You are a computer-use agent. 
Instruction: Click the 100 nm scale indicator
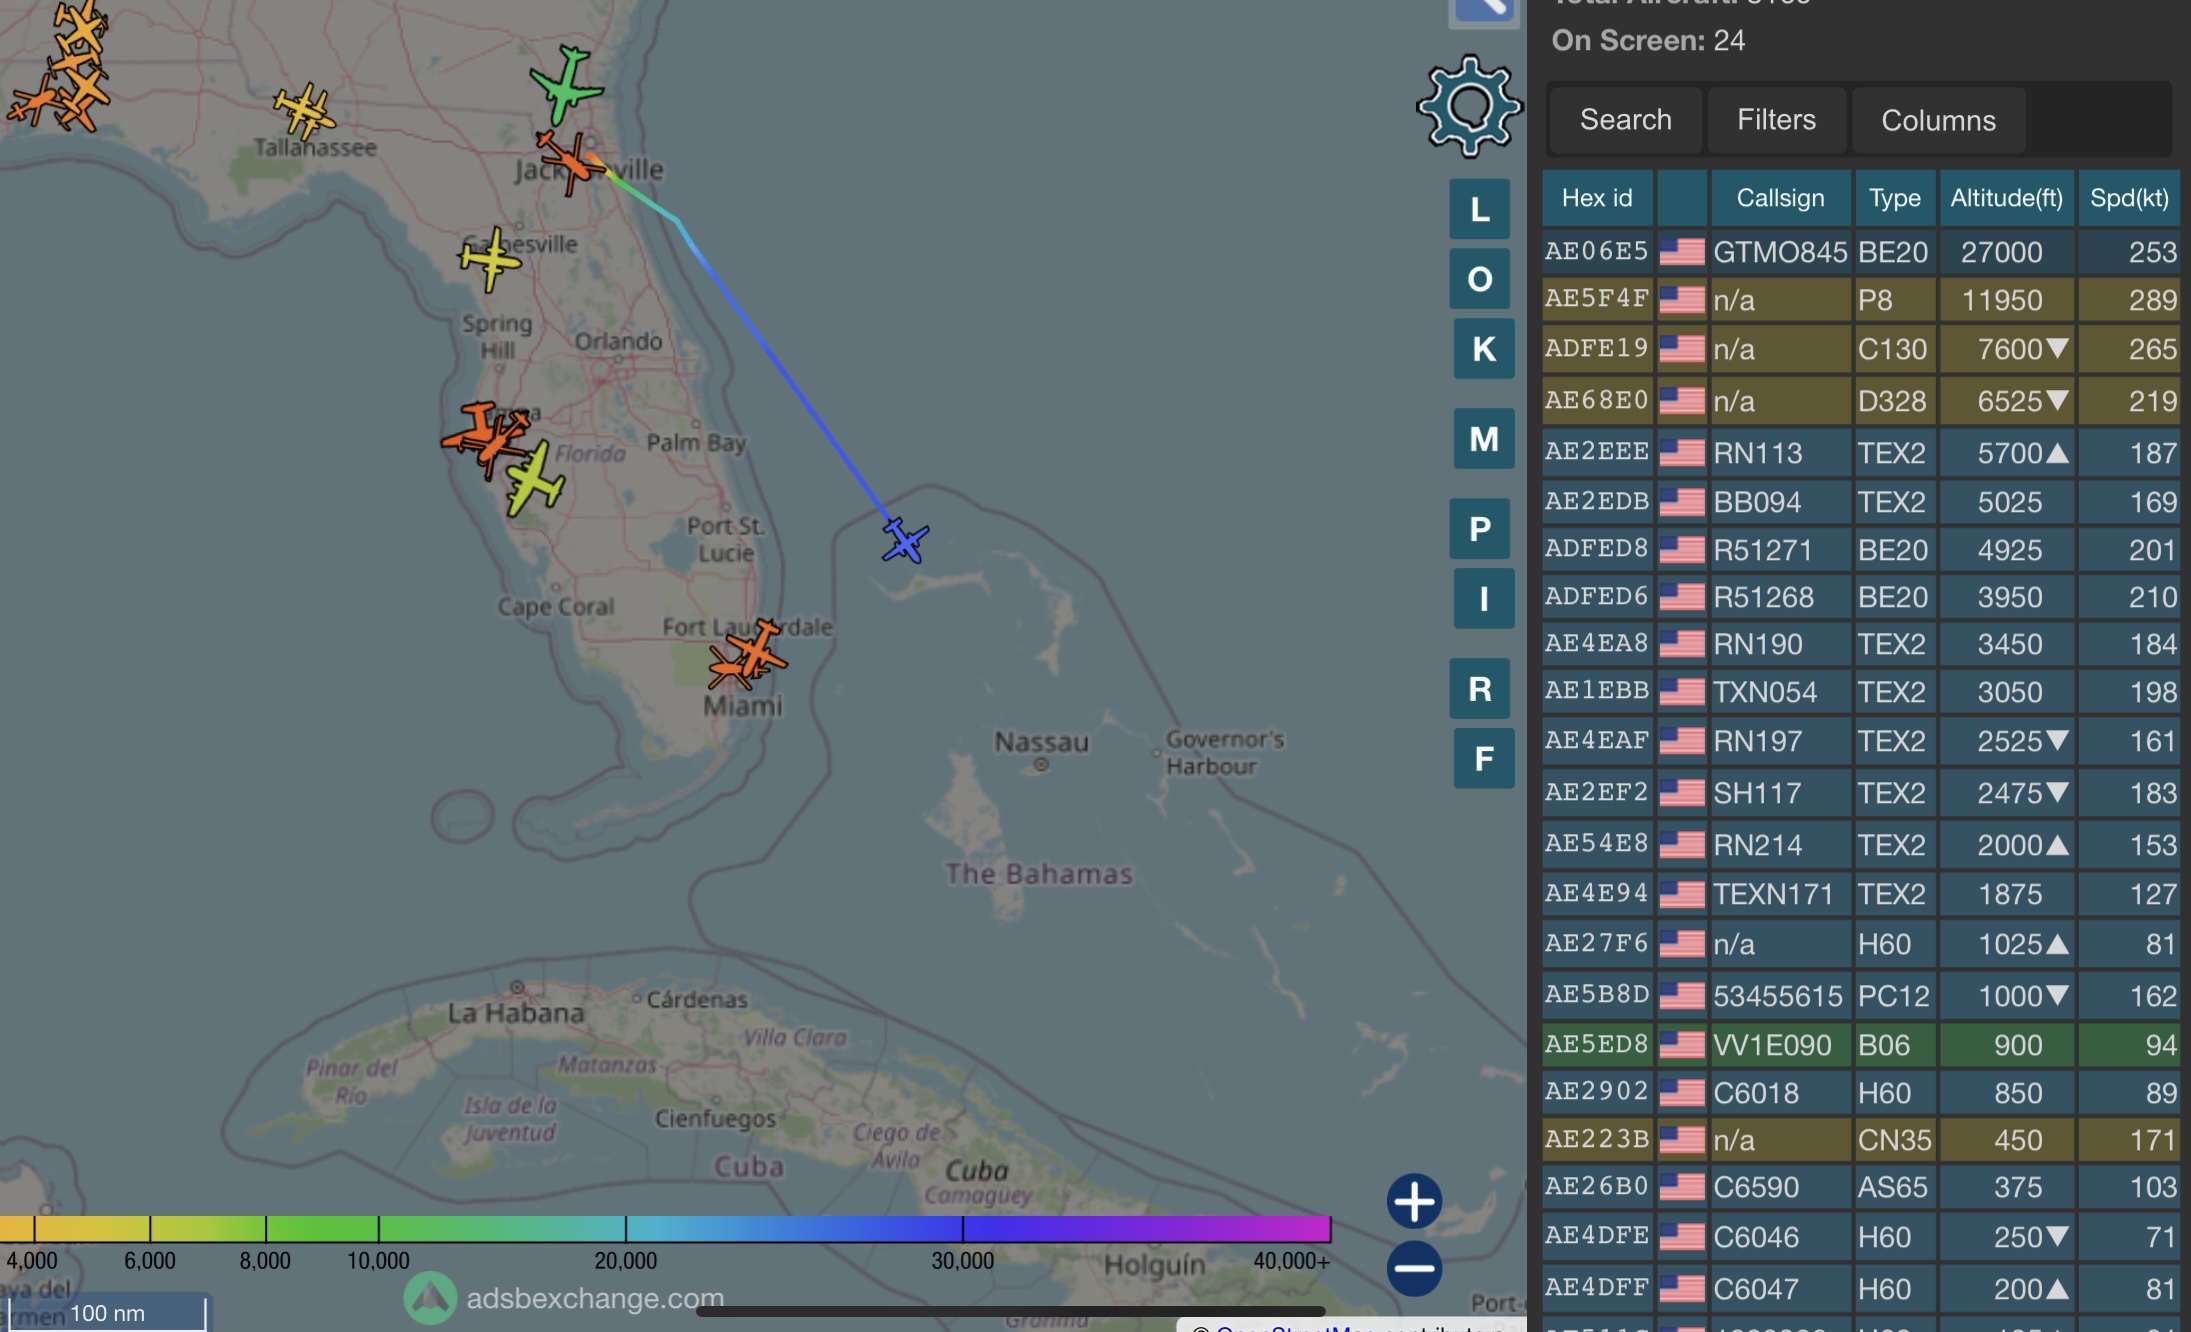107,1313
